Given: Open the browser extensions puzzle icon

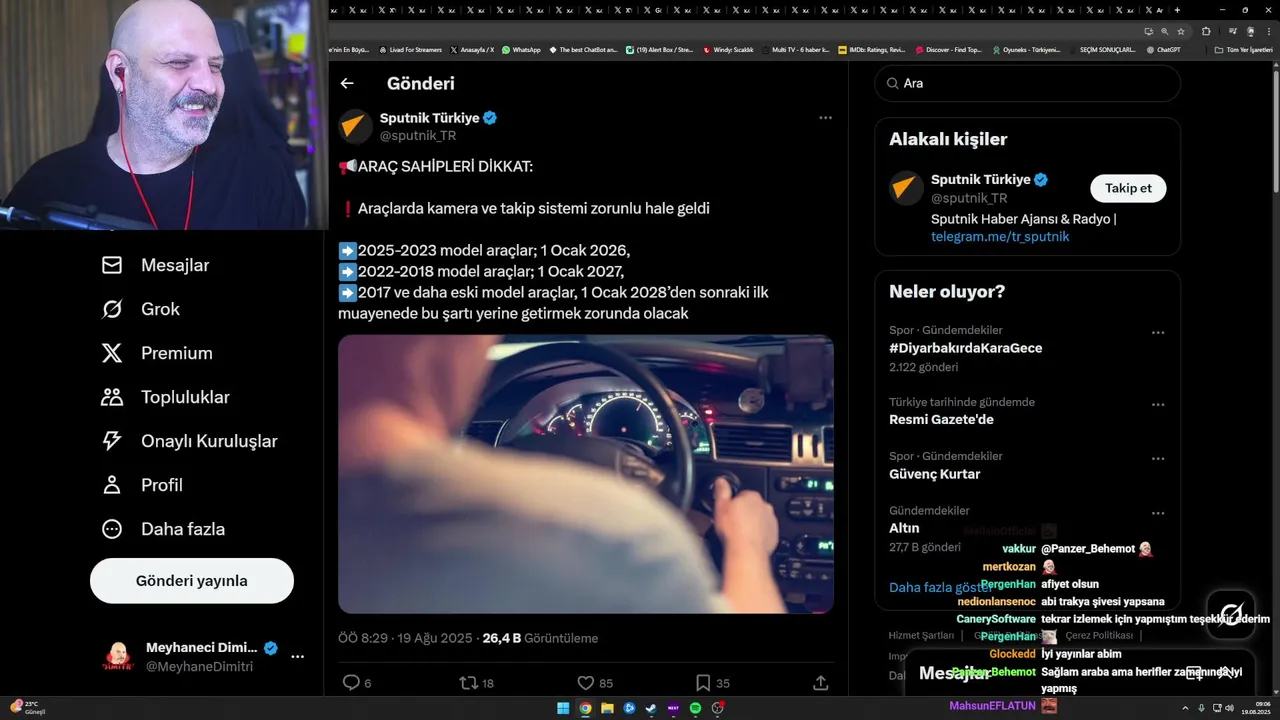Looking at the screenshot, I should pyautogui.click(x=1206, y=31).
